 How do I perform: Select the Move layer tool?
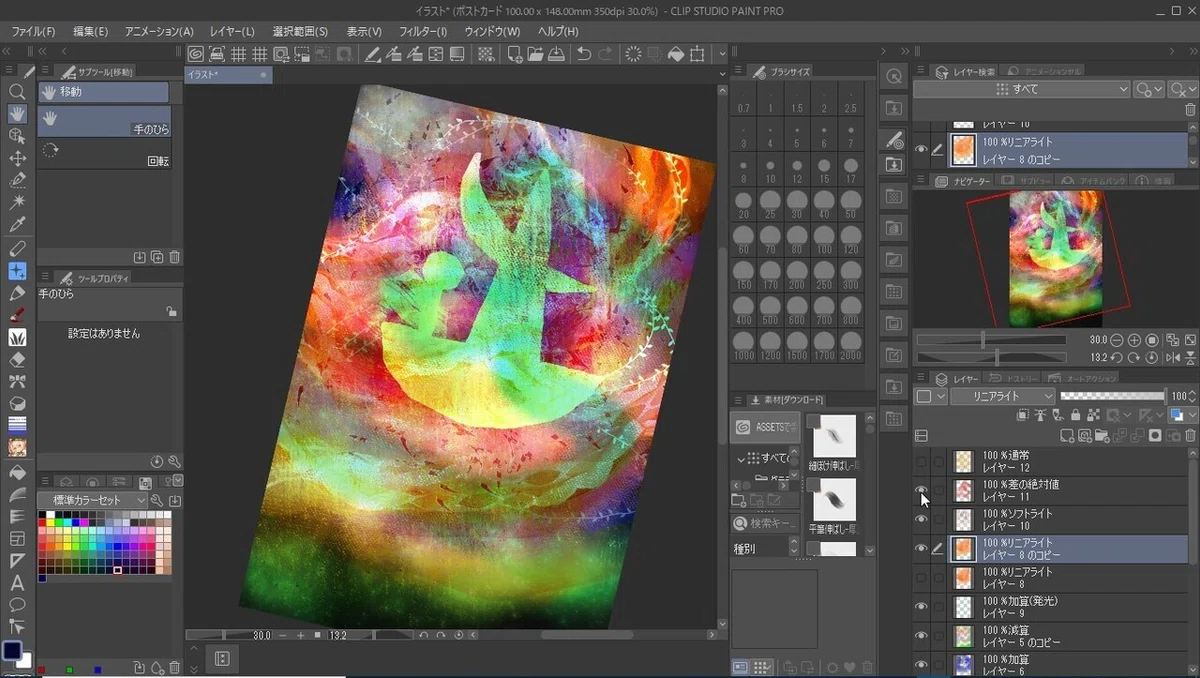pos(17,158)
